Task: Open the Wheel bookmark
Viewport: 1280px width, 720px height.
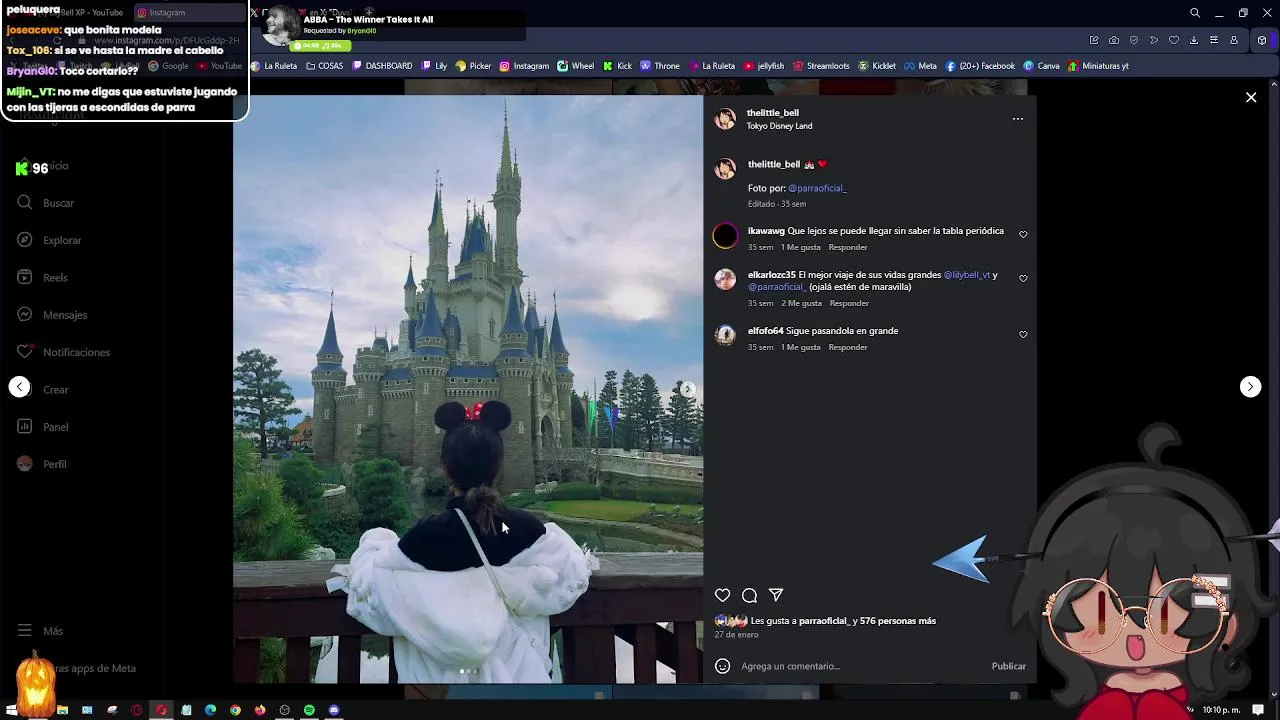Action: tap(575, 66)
